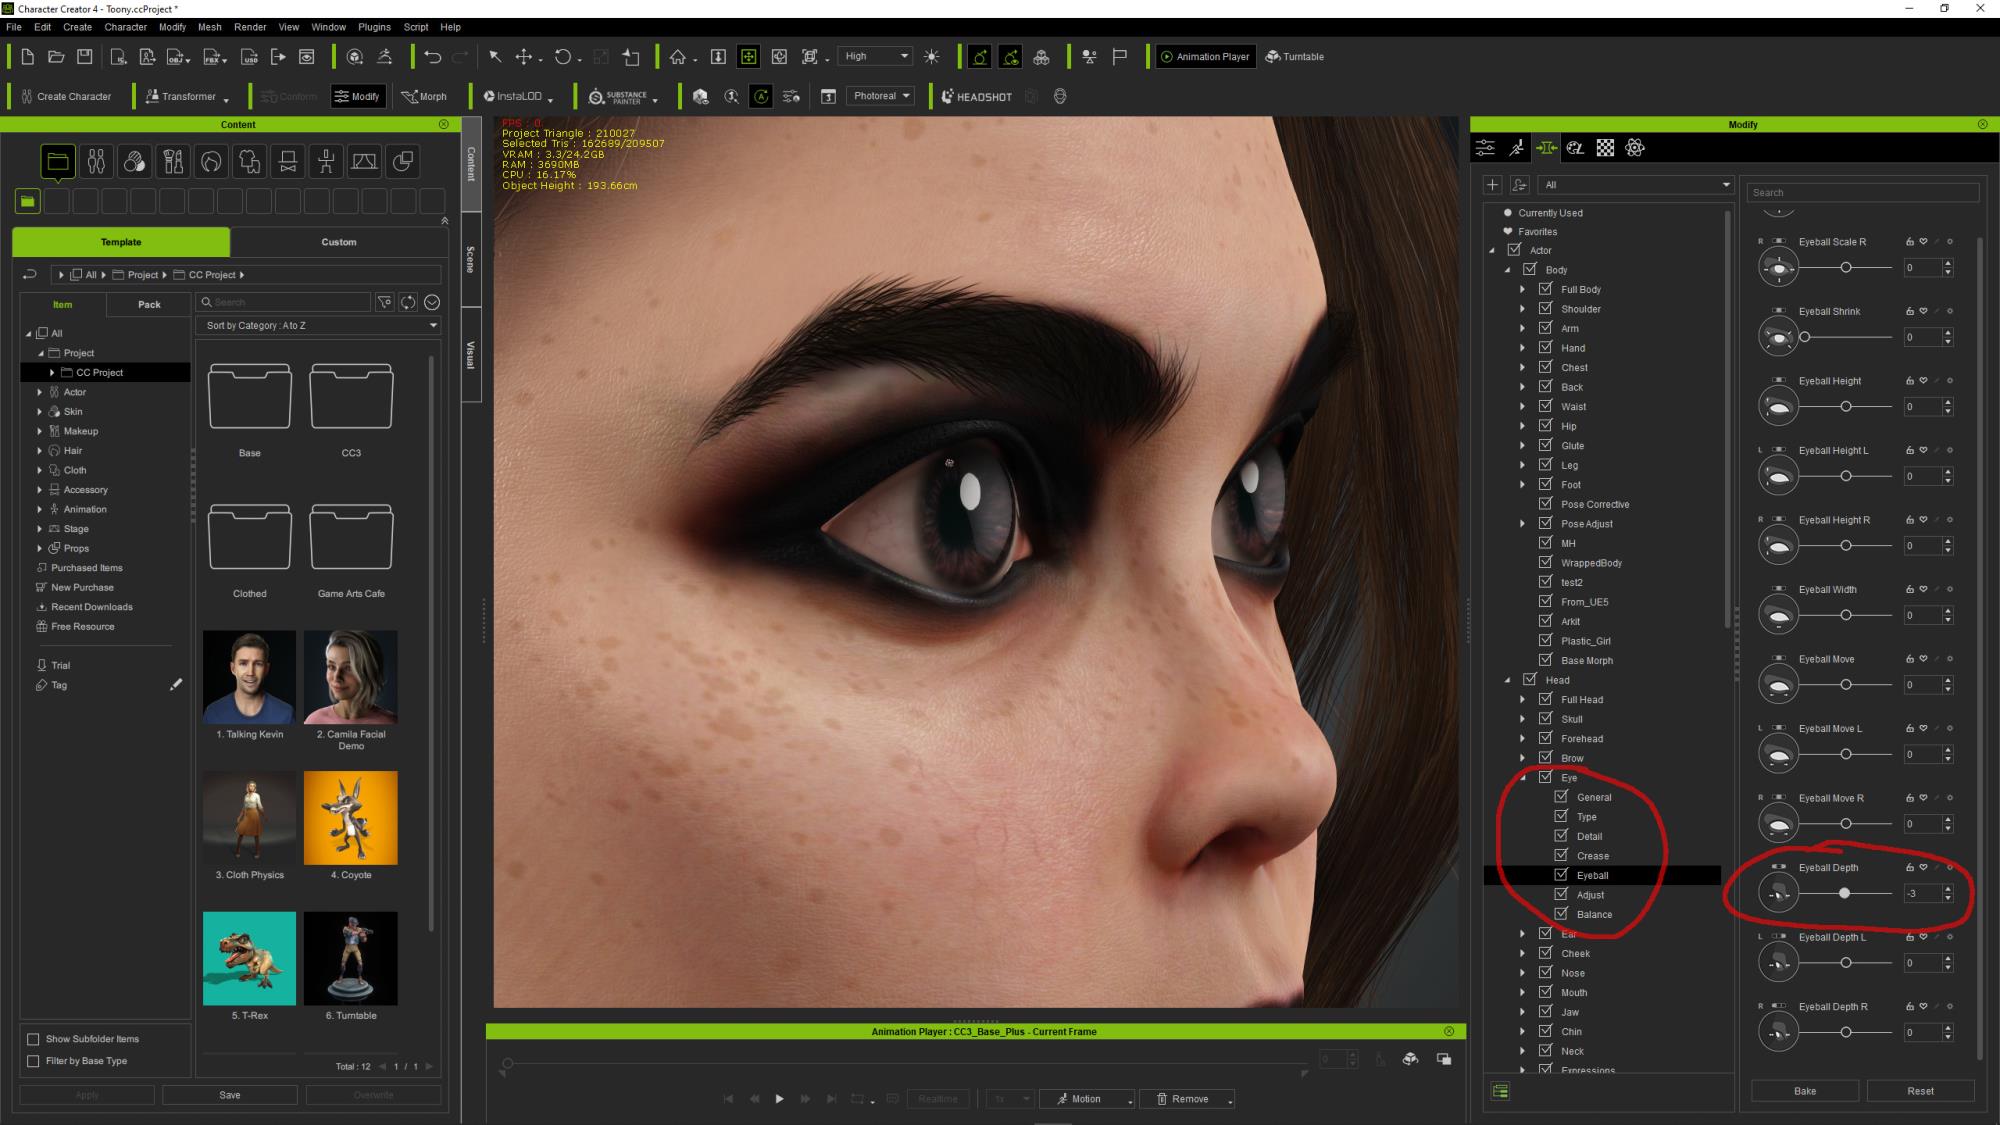Toggle the Eyeball category checkbox
2000x1125 pixels.
1562,874
